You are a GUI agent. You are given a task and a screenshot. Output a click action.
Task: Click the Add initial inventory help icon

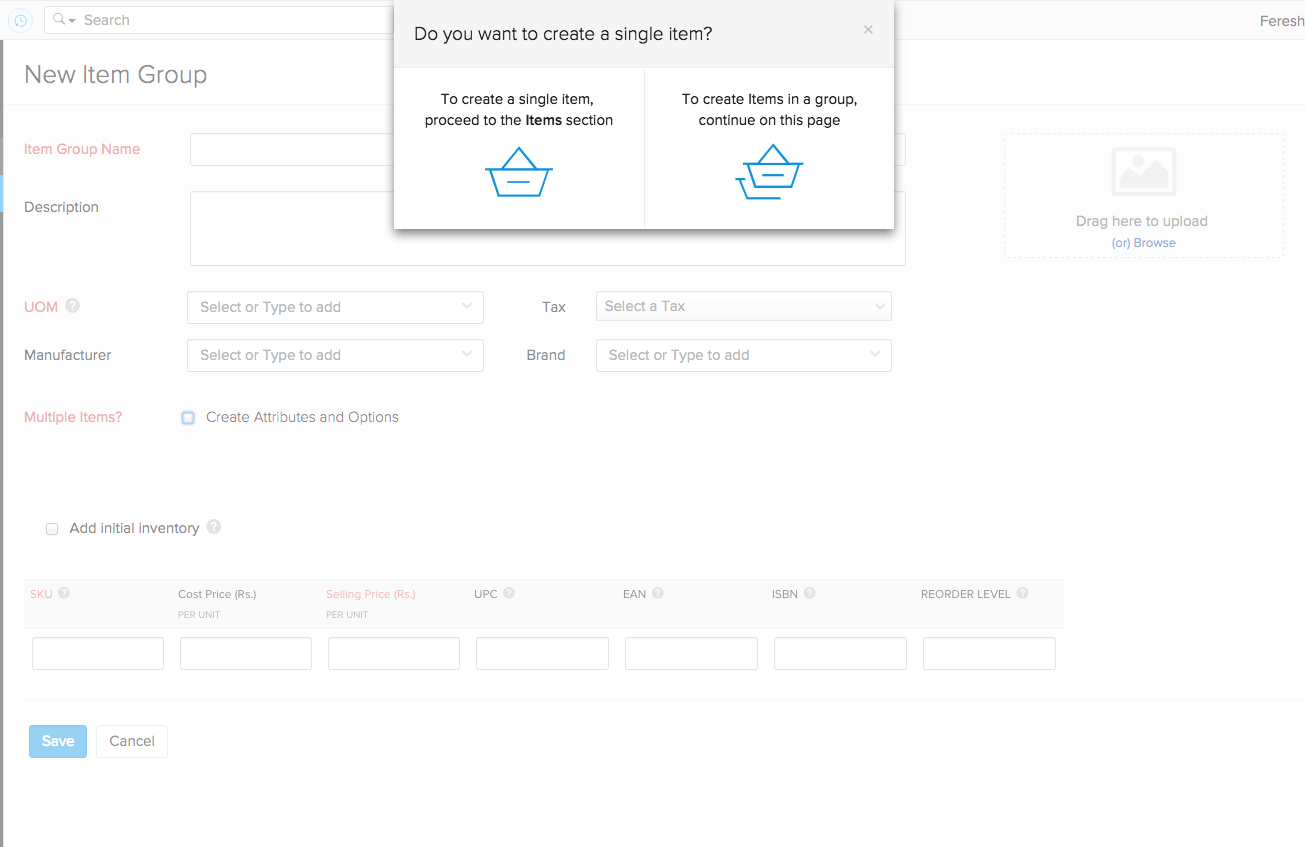click(x=213, y=526)
